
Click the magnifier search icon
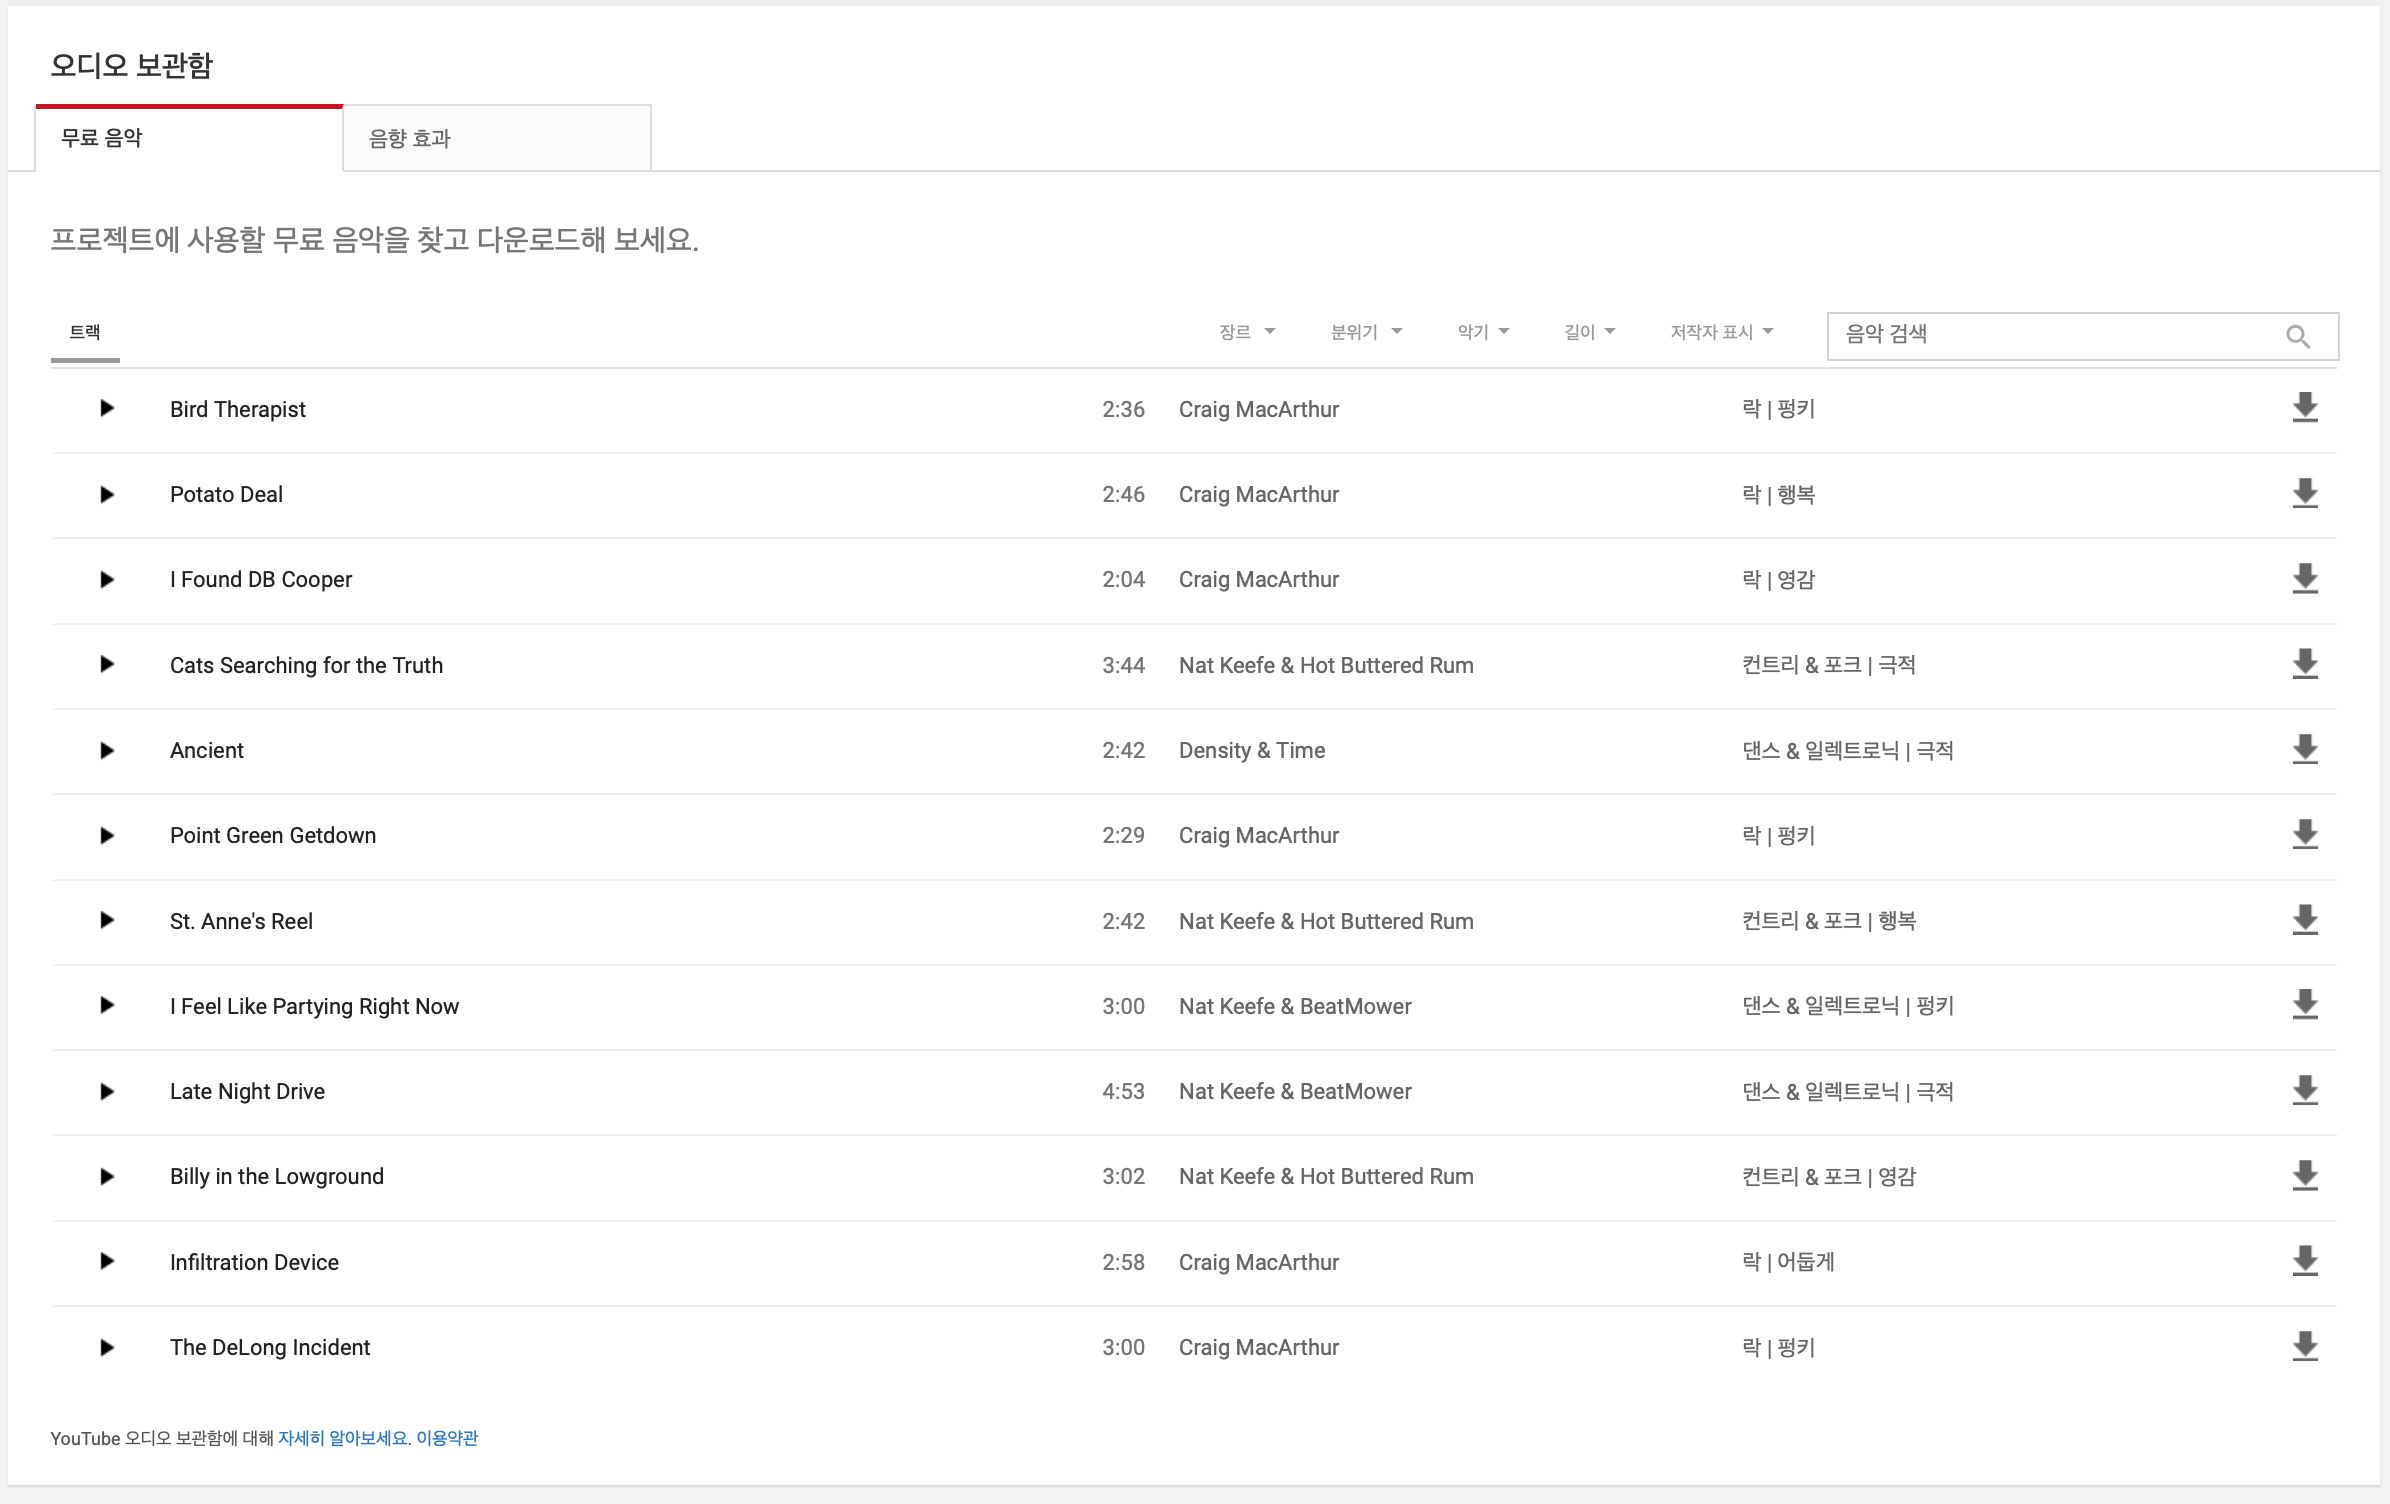2297,336
